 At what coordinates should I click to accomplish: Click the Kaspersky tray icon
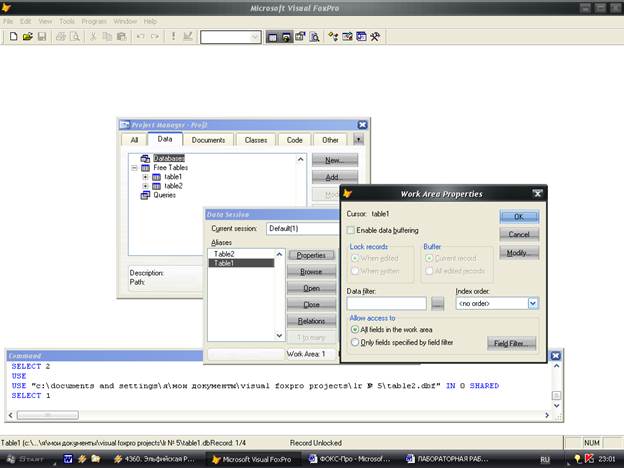[589, 459]
